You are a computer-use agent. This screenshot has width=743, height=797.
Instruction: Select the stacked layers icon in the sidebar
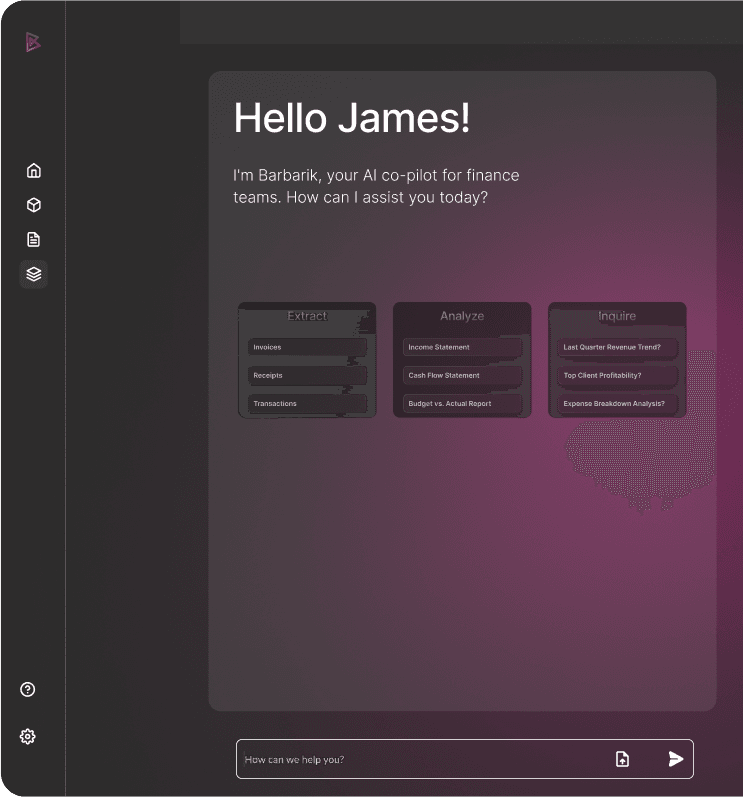pyautogui.click(x=34, y=274)
